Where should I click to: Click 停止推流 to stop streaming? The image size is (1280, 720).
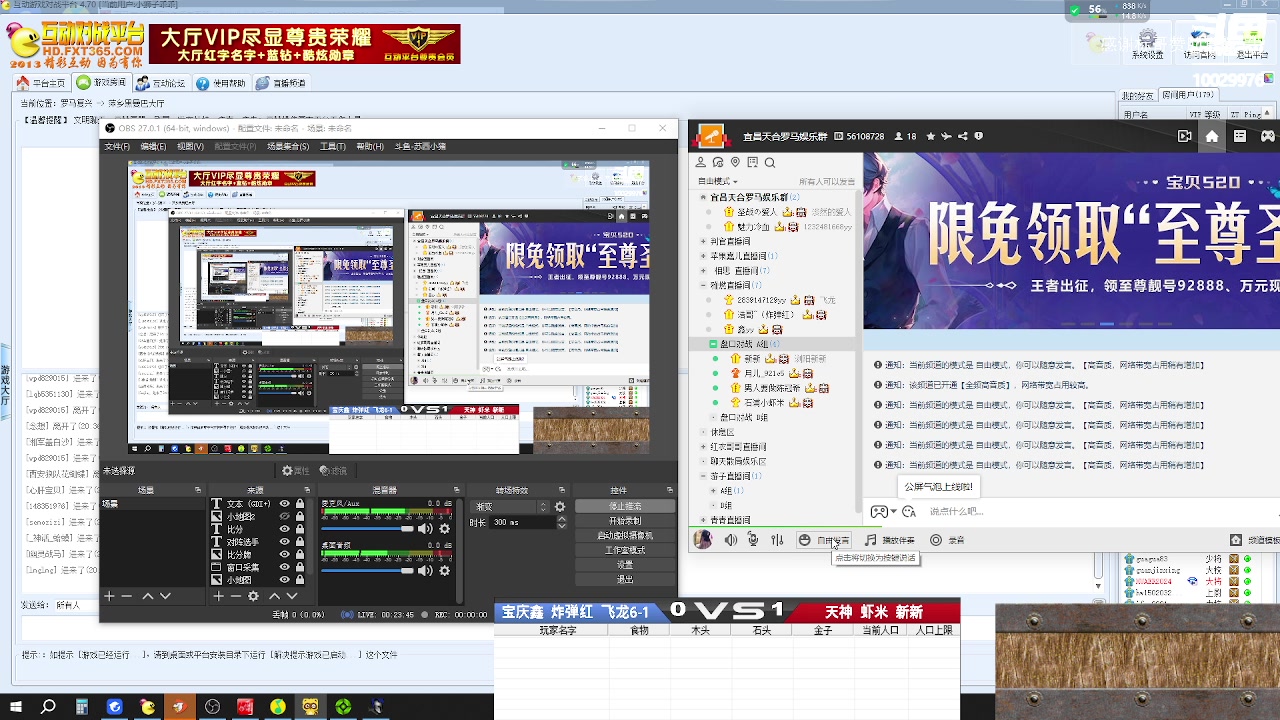[625, 506]
